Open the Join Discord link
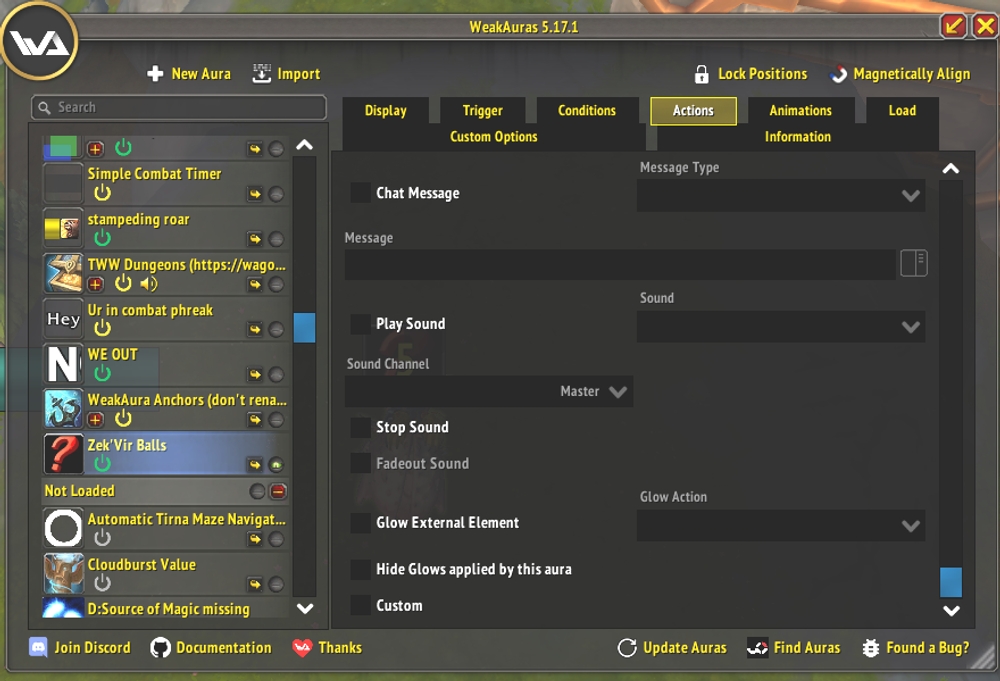Screen dimensions: 1000x681 click(80, 648)
